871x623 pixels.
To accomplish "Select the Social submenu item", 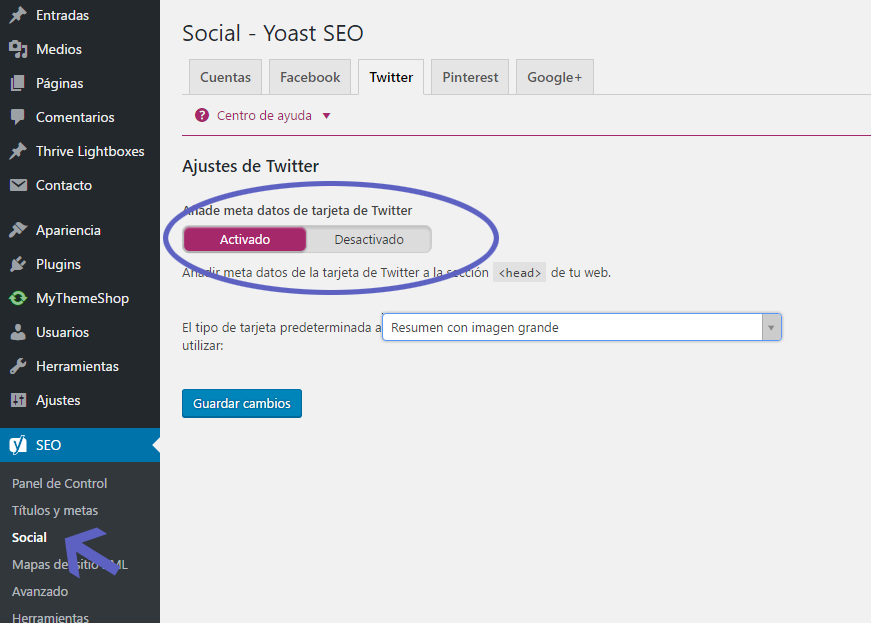I will coord(29,537).
